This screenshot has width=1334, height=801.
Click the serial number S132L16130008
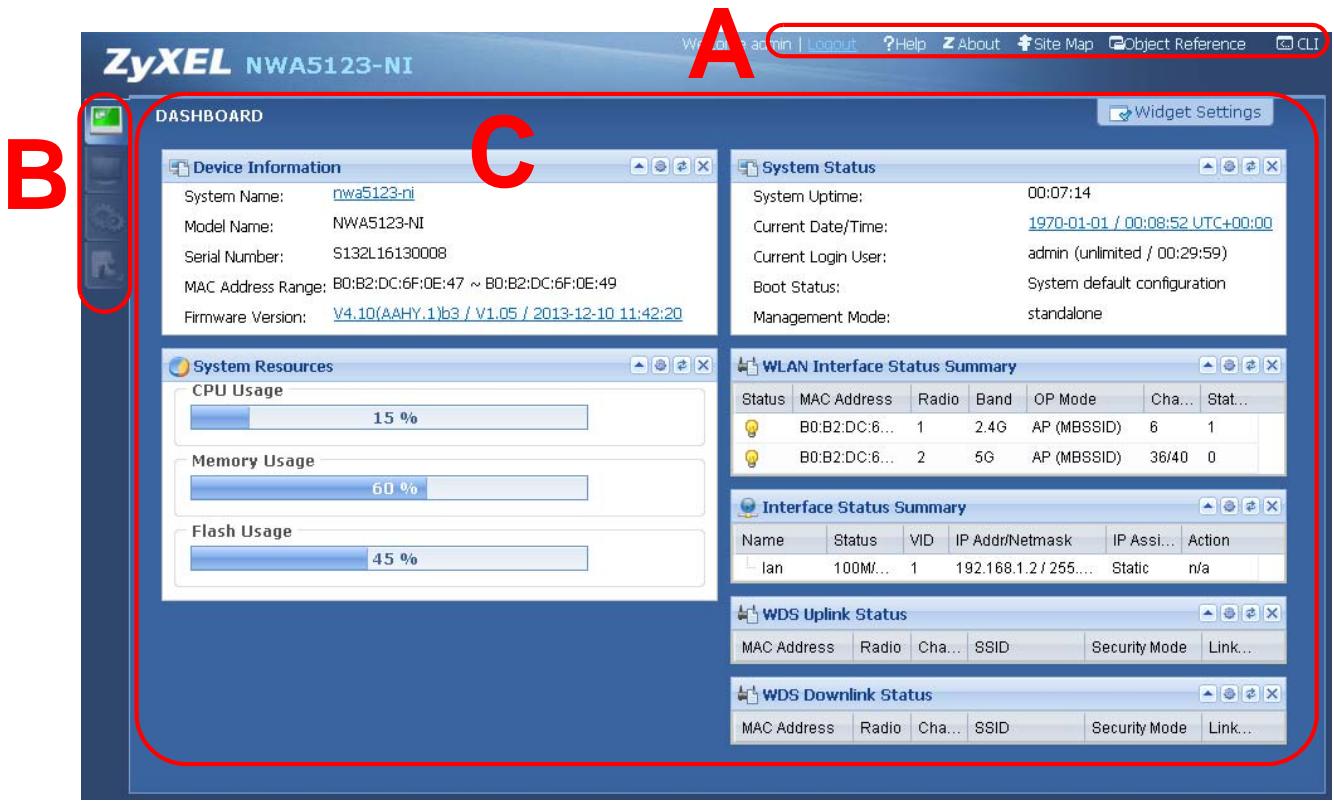(390, 255)
